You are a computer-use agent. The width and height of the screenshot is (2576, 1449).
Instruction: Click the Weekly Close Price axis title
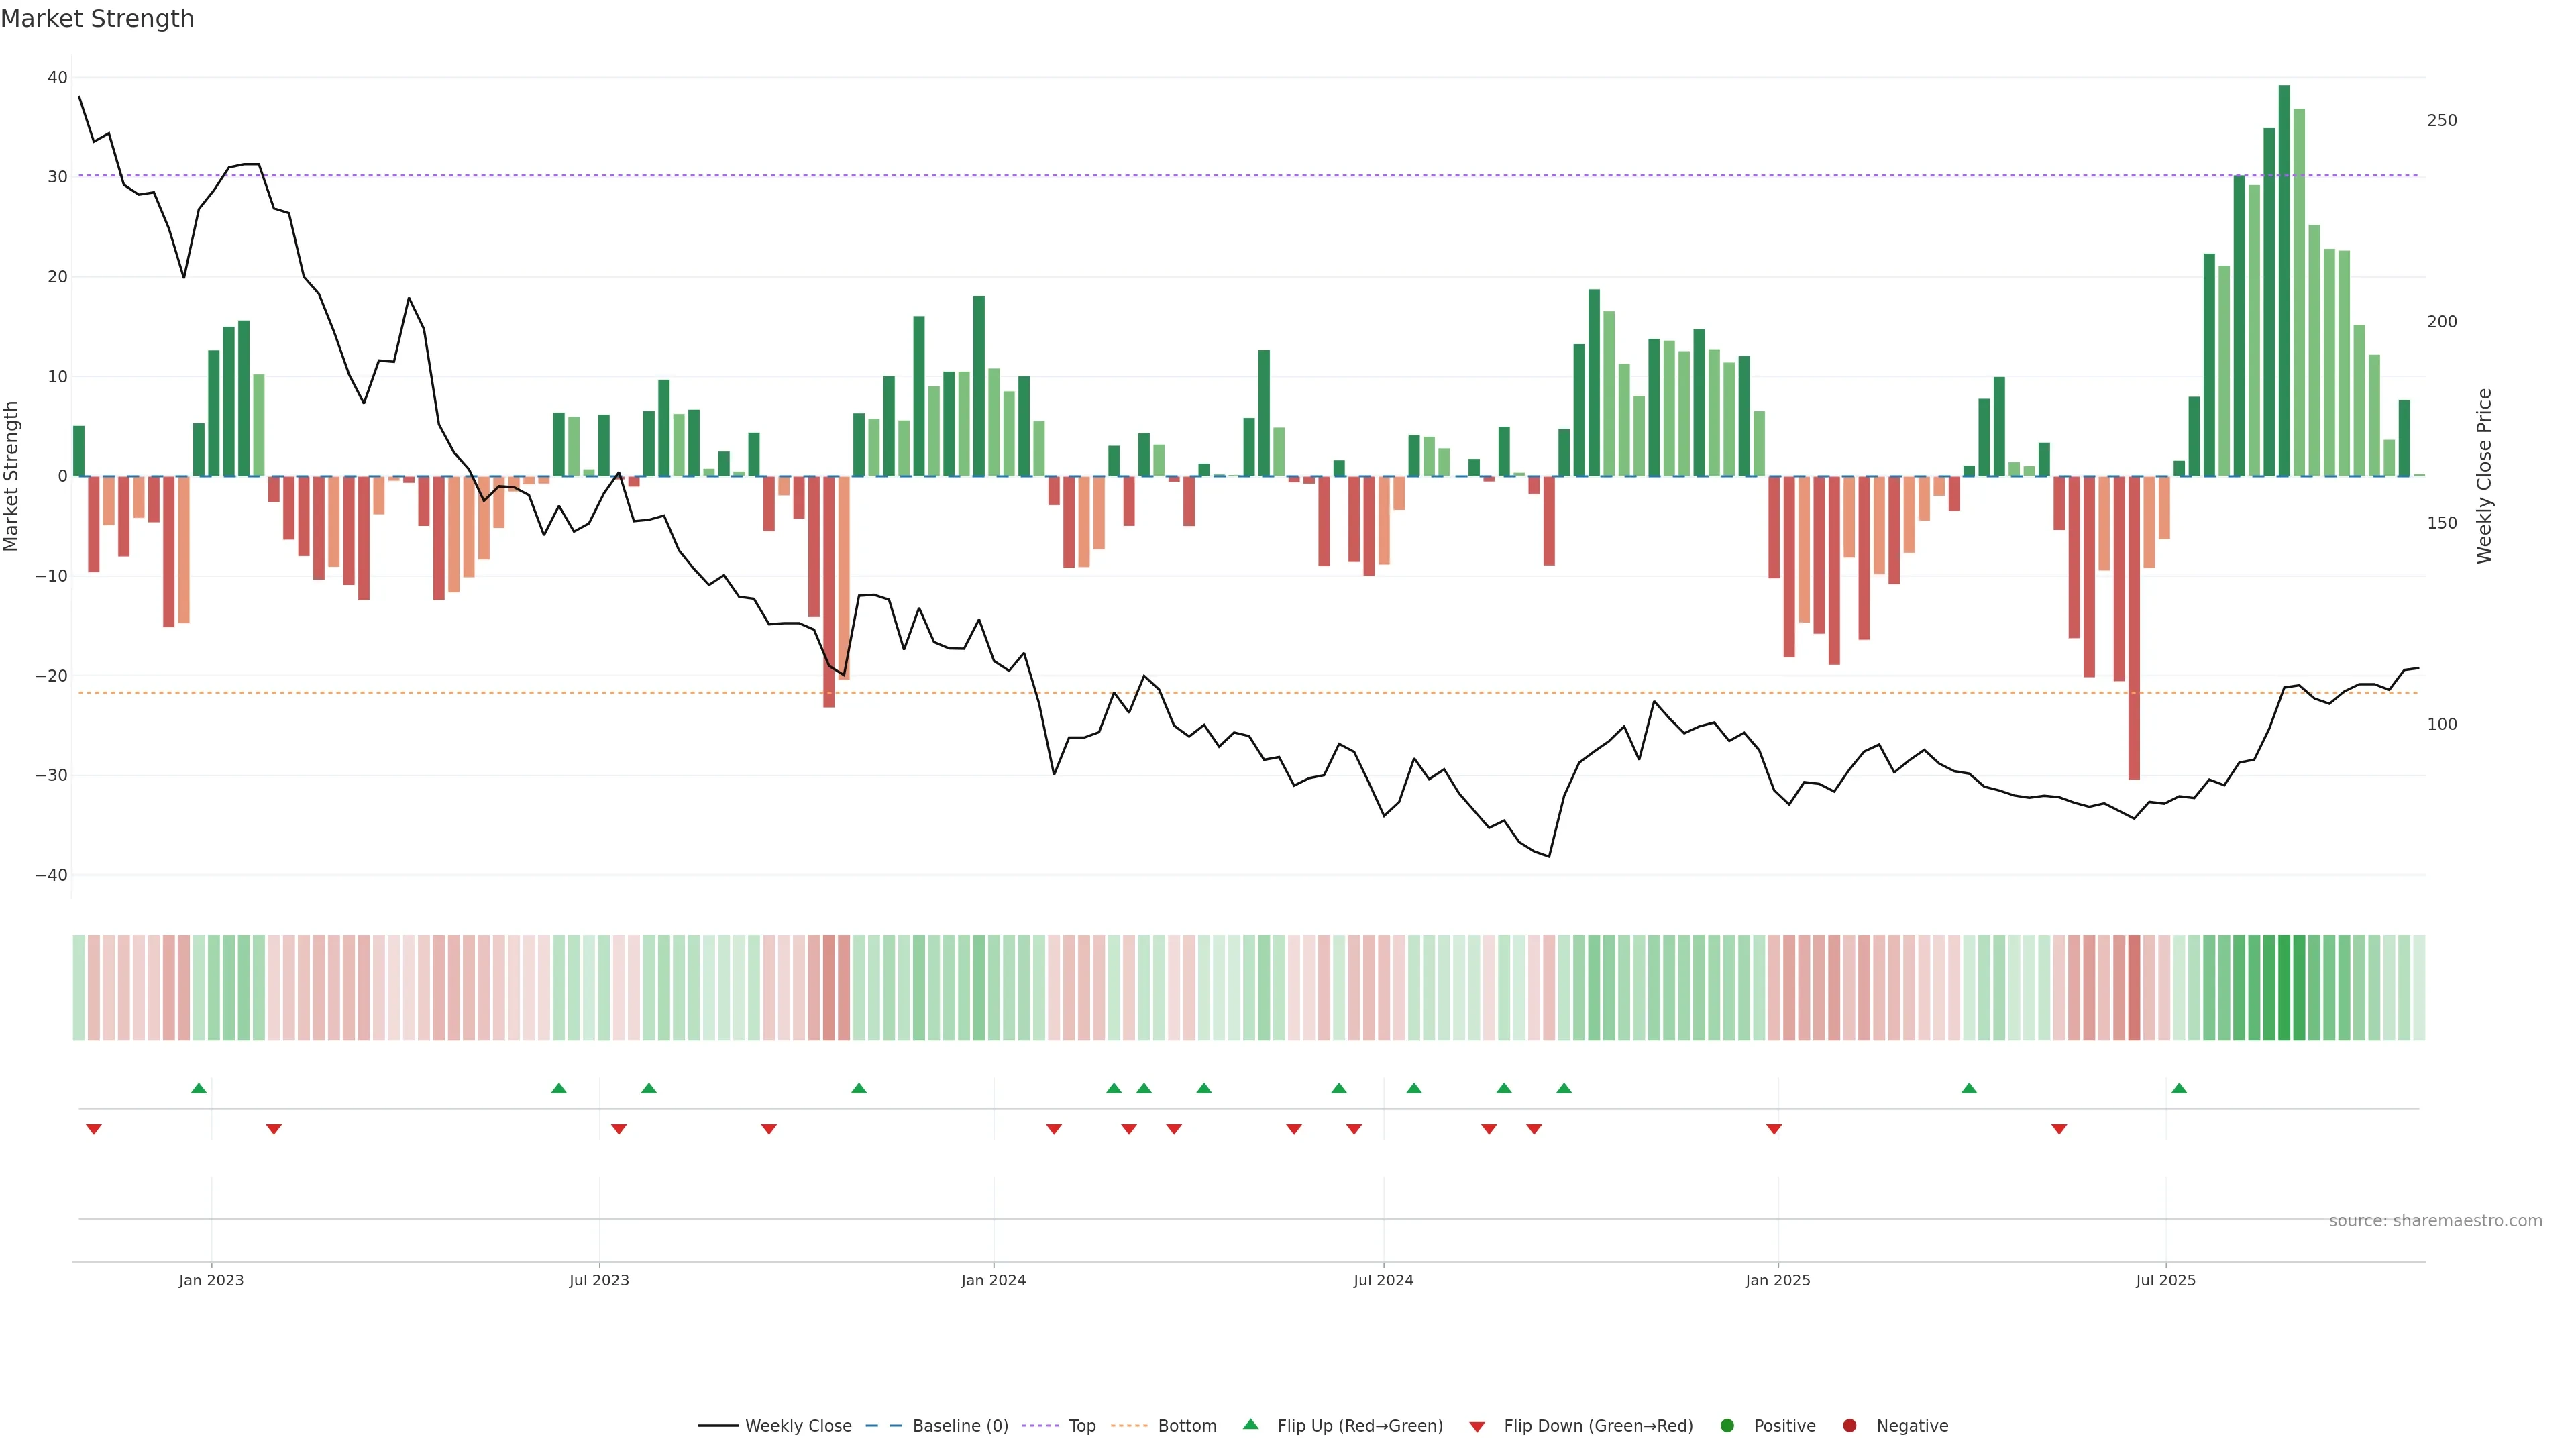click(2484, 476)
